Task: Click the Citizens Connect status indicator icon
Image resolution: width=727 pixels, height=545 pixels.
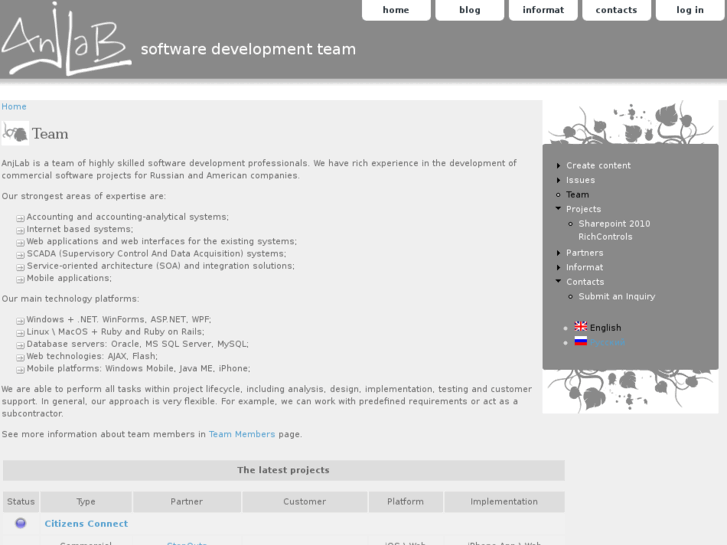Action: (20, 523)
